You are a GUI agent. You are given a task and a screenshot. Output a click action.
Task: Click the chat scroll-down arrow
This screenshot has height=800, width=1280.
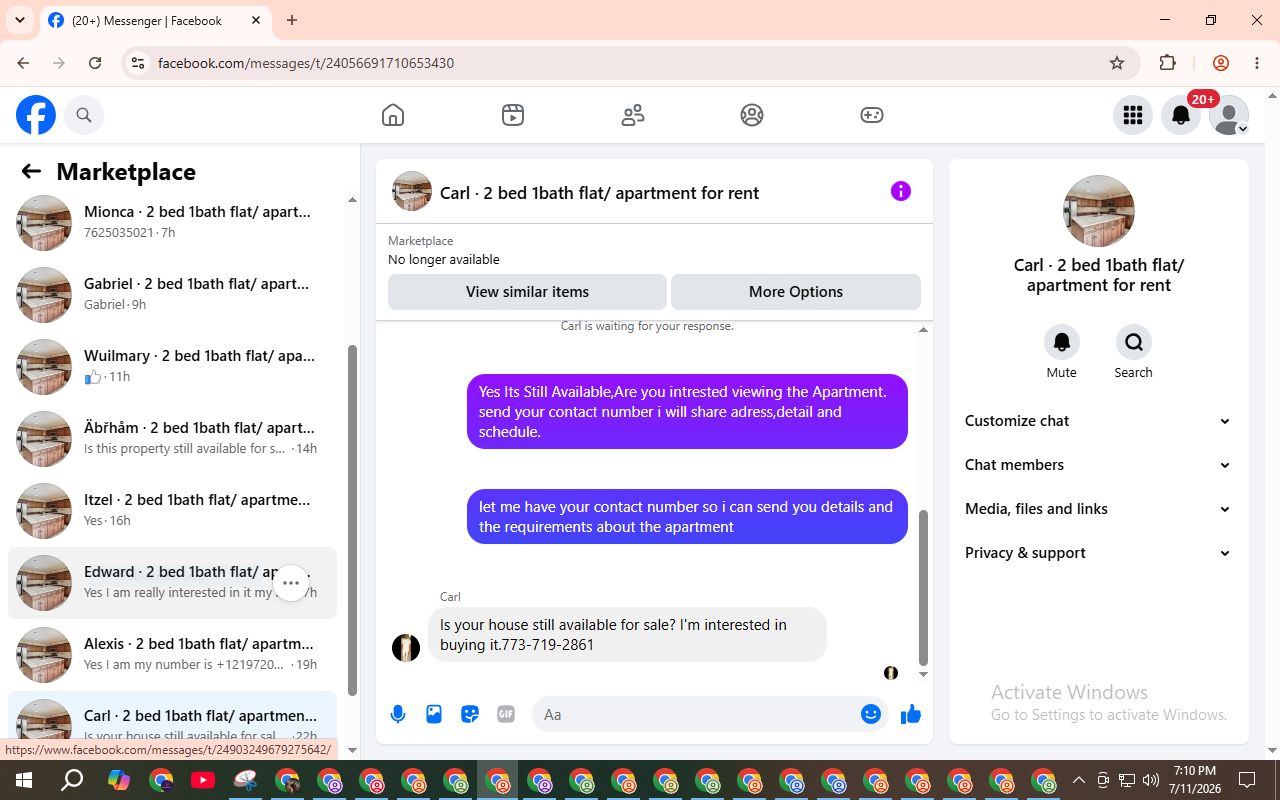tap(923, 674)
